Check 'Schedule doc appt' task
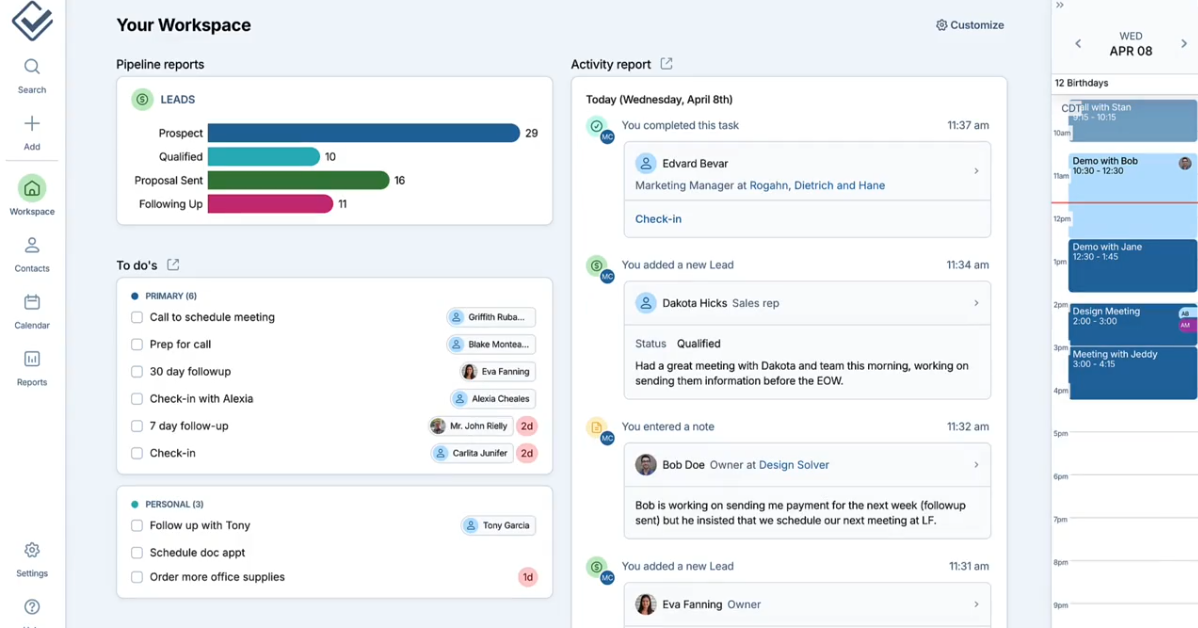Viewport: 1198px width, 628px height. [137, 552]
